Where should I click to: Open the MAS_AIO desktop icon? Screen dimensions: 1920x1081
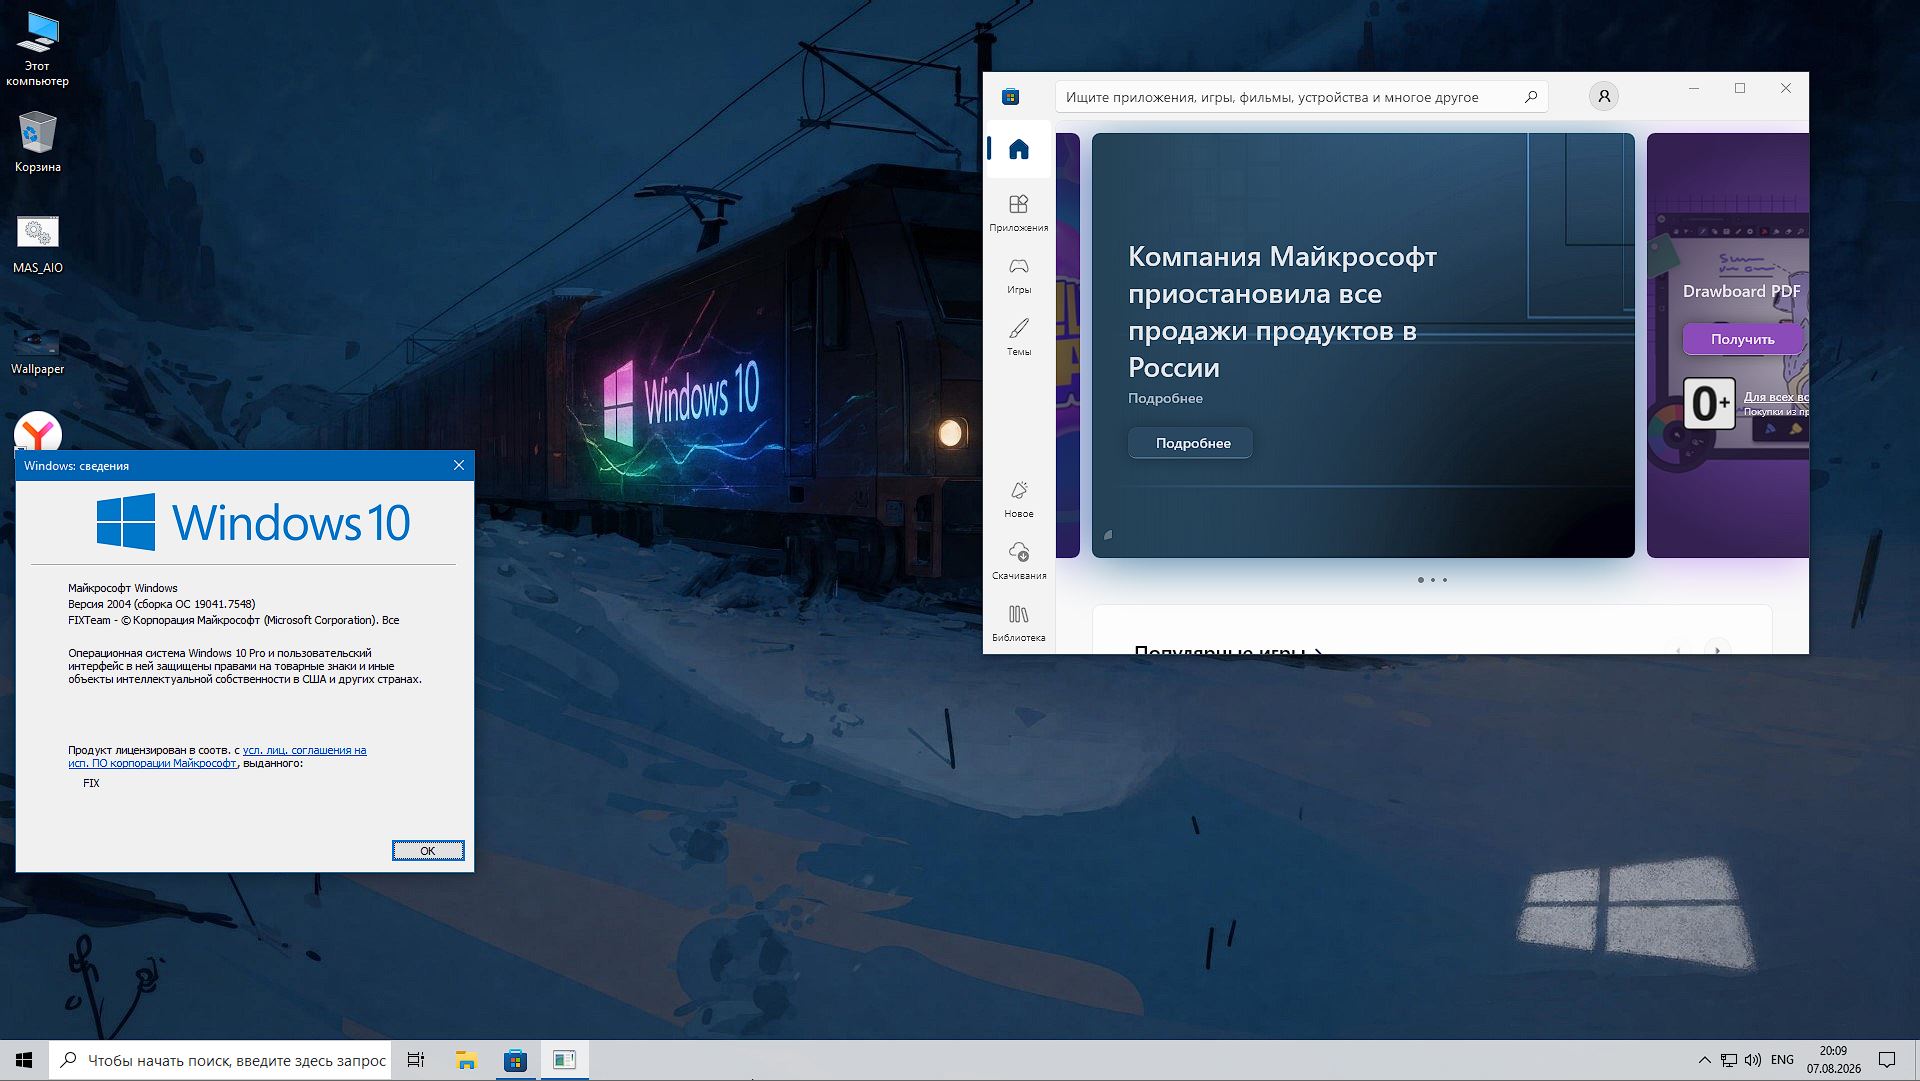37,244
